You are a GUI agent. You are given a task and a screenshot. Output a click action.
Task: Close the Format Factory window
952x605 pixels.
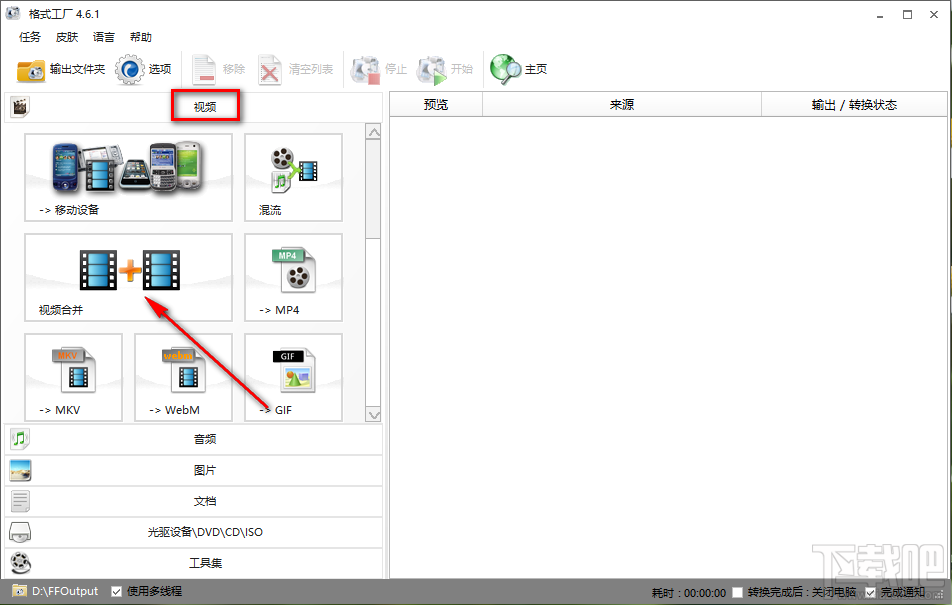934,15
